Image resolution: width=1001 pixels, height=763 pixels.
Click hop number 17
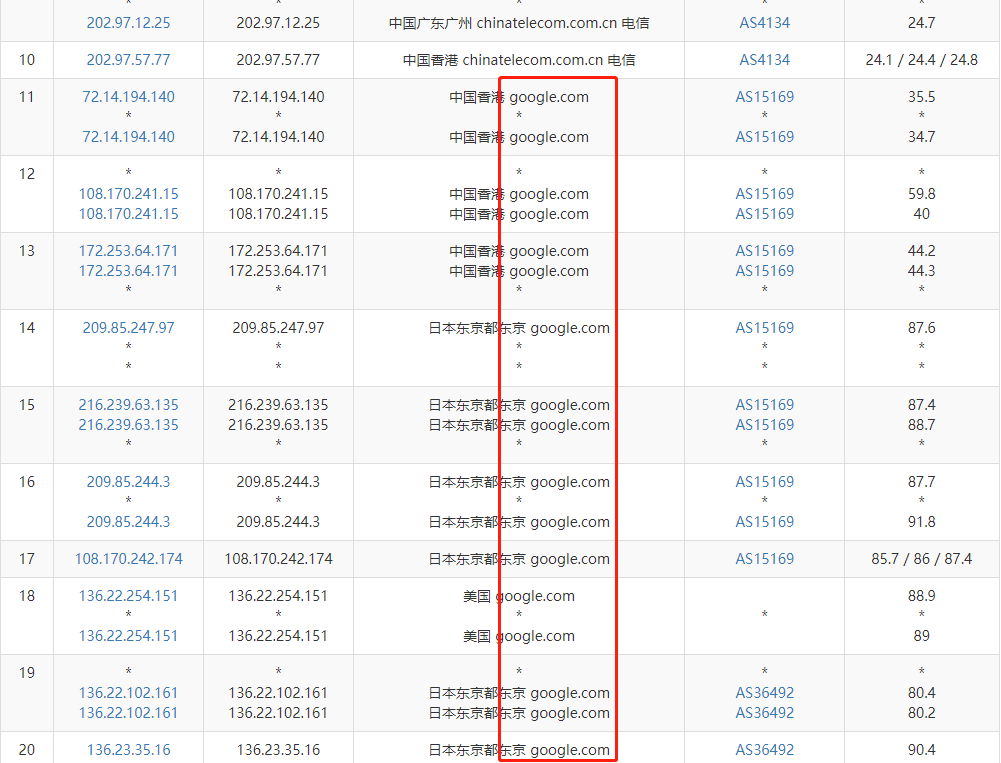tap(27, 559)
